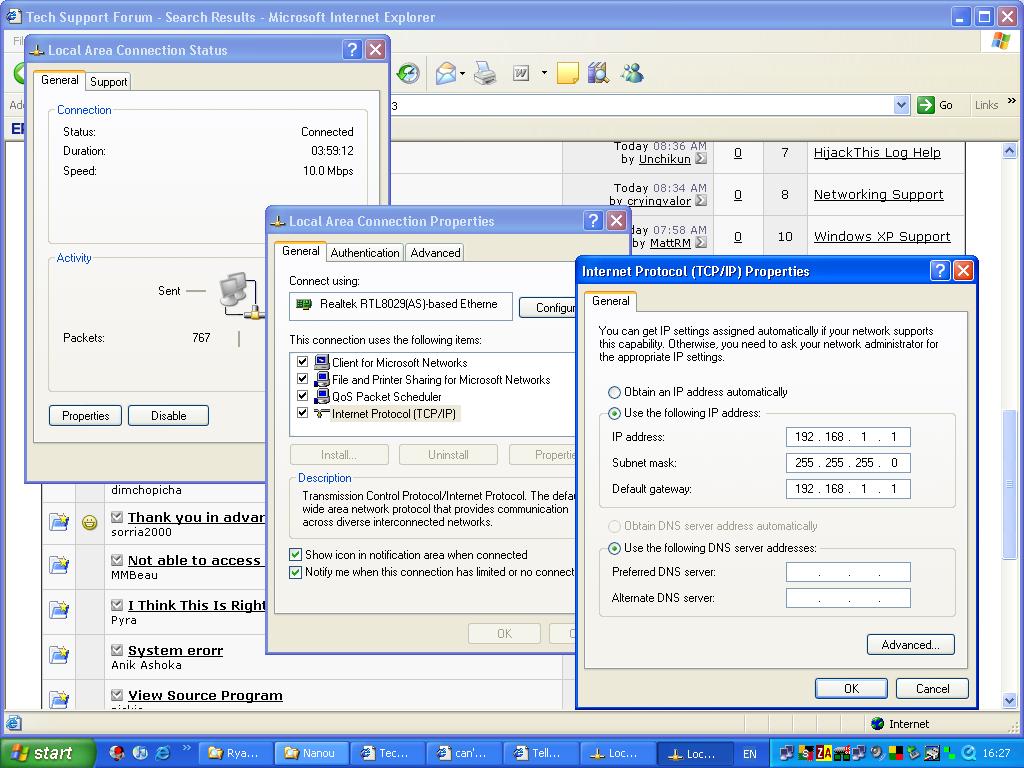Select General tab in Connection Status
Screen dimensions: 1024x768
[x=59, y=80]
